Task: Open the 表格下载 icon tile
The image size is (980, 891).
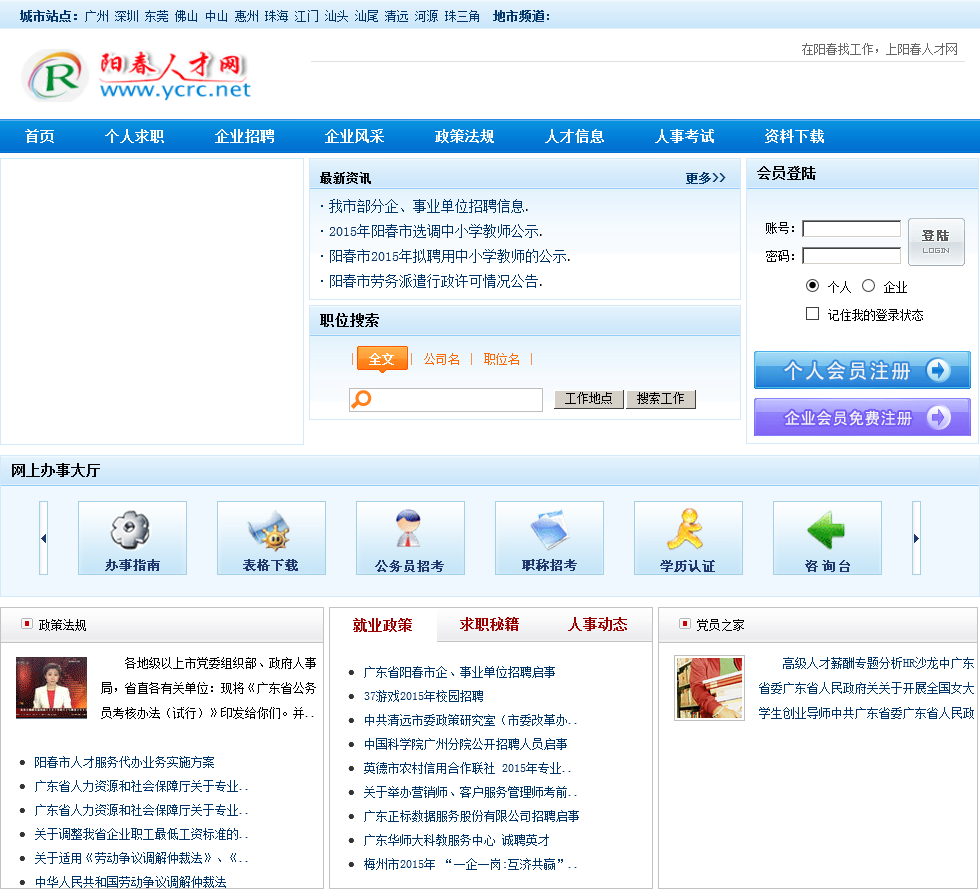Action: (x=271, y=537)
